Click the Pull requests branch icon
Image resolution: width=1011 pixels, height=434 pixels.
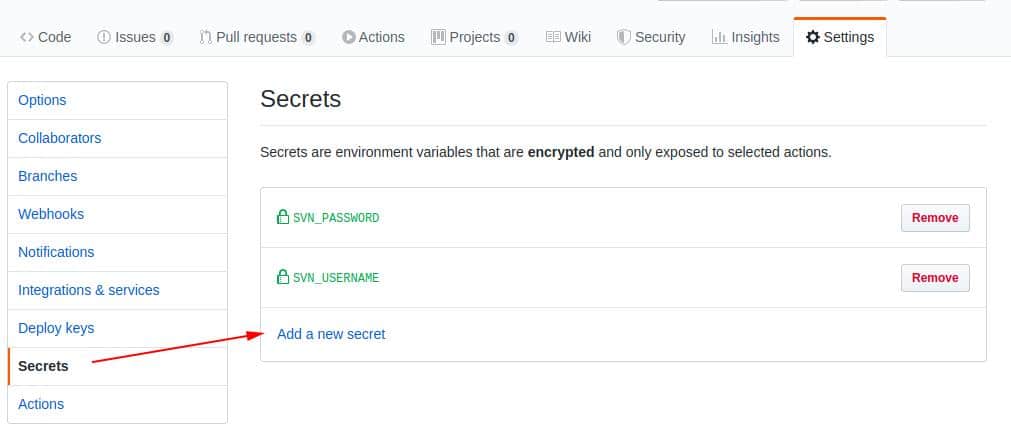click(206, 37)
